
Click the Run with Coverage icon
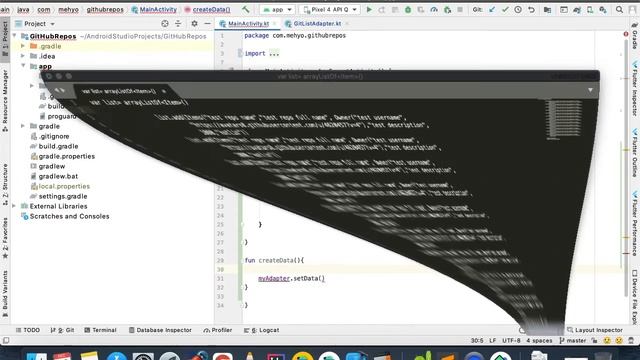[x=421, y=9]
